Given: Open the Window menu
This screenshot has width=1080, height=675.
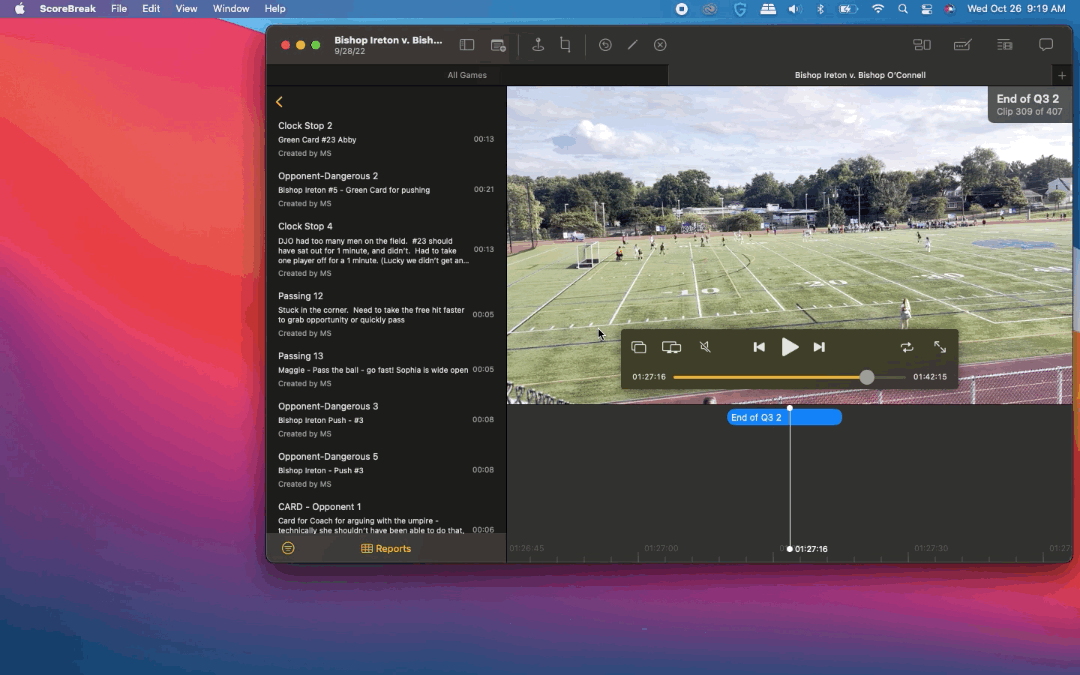Looking at the screenshot, I should [x=231, y=8].
